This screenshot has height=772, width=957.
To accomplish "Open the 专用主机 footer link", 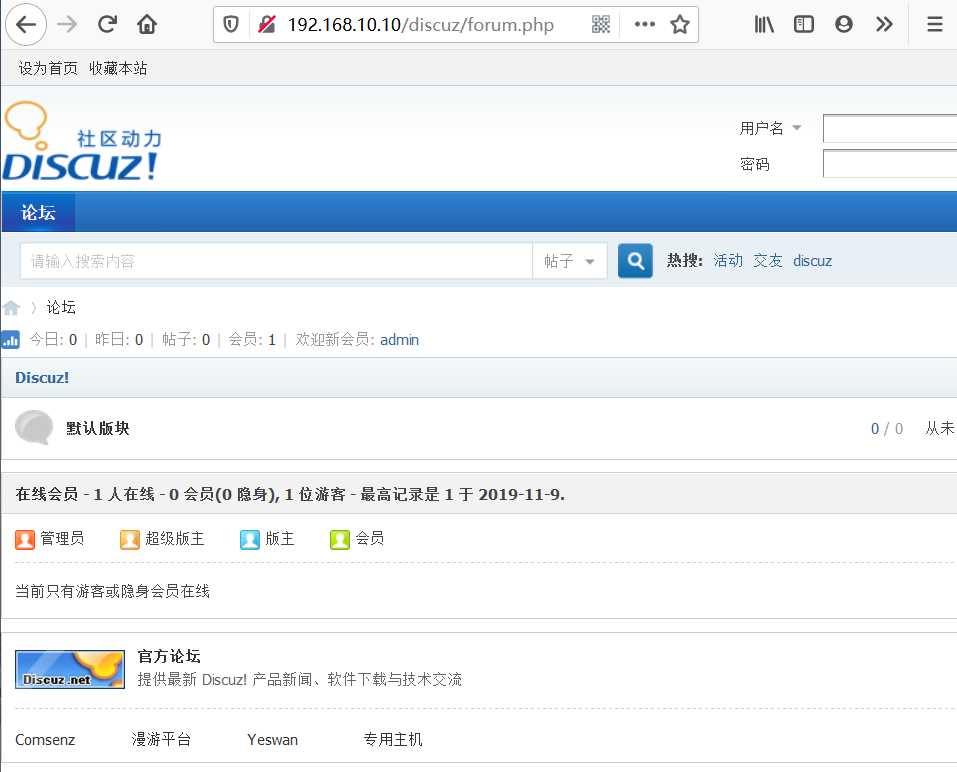I will point(393,740).
